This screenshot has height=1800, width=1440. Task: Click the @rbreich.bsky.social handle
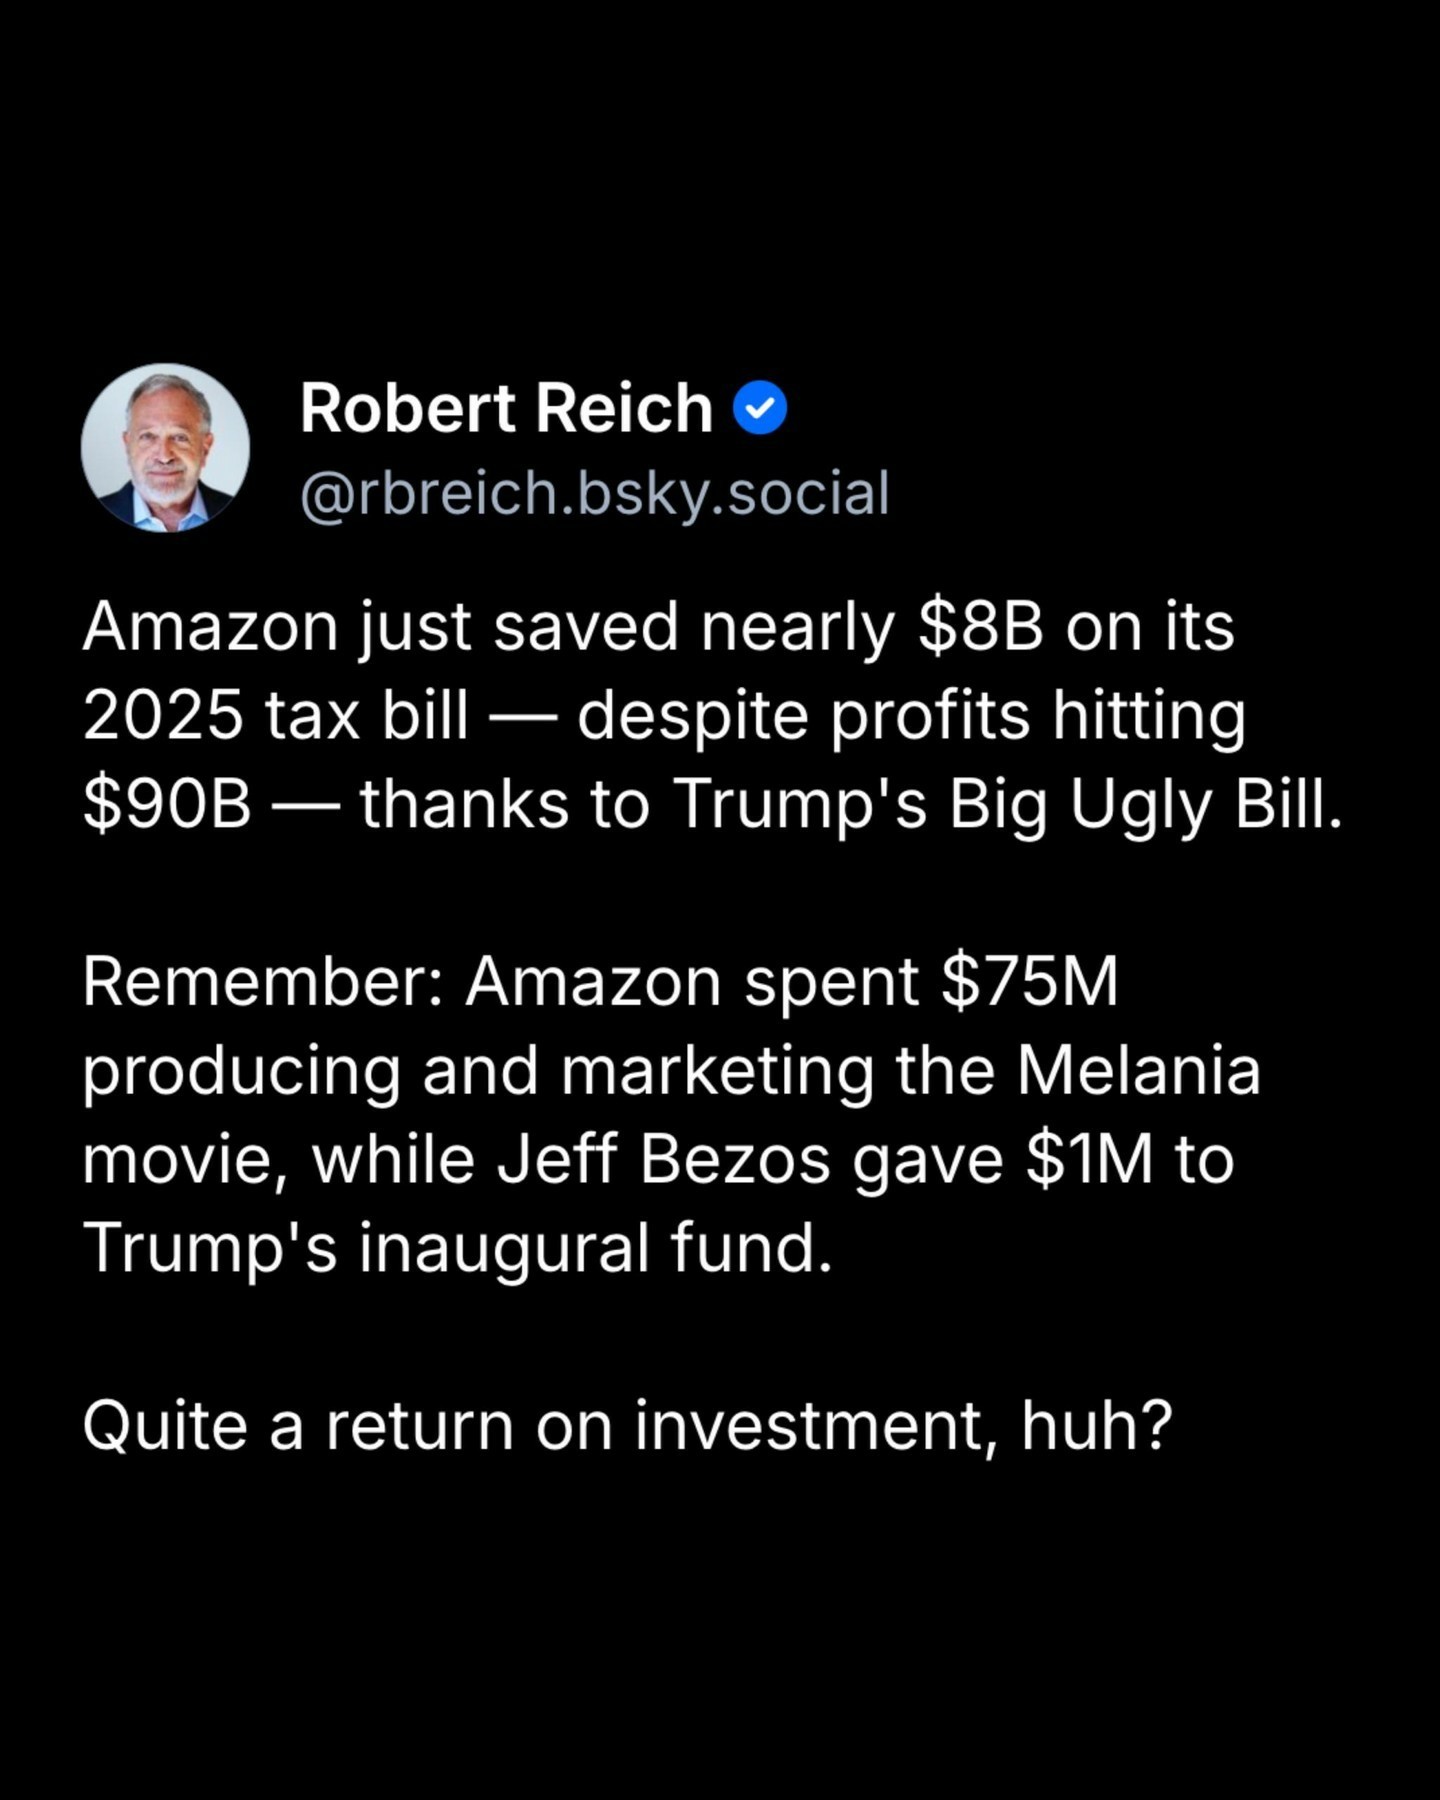[x=594, y=493]
